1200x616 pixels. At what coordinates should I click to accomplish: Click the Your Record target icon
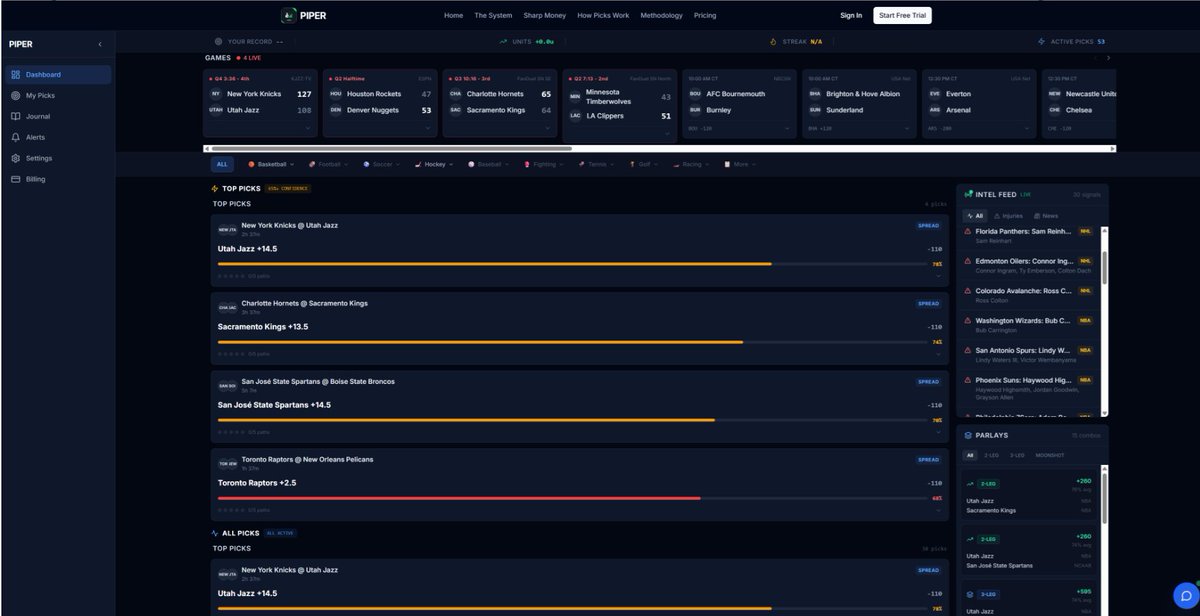(x=218, y=42)
